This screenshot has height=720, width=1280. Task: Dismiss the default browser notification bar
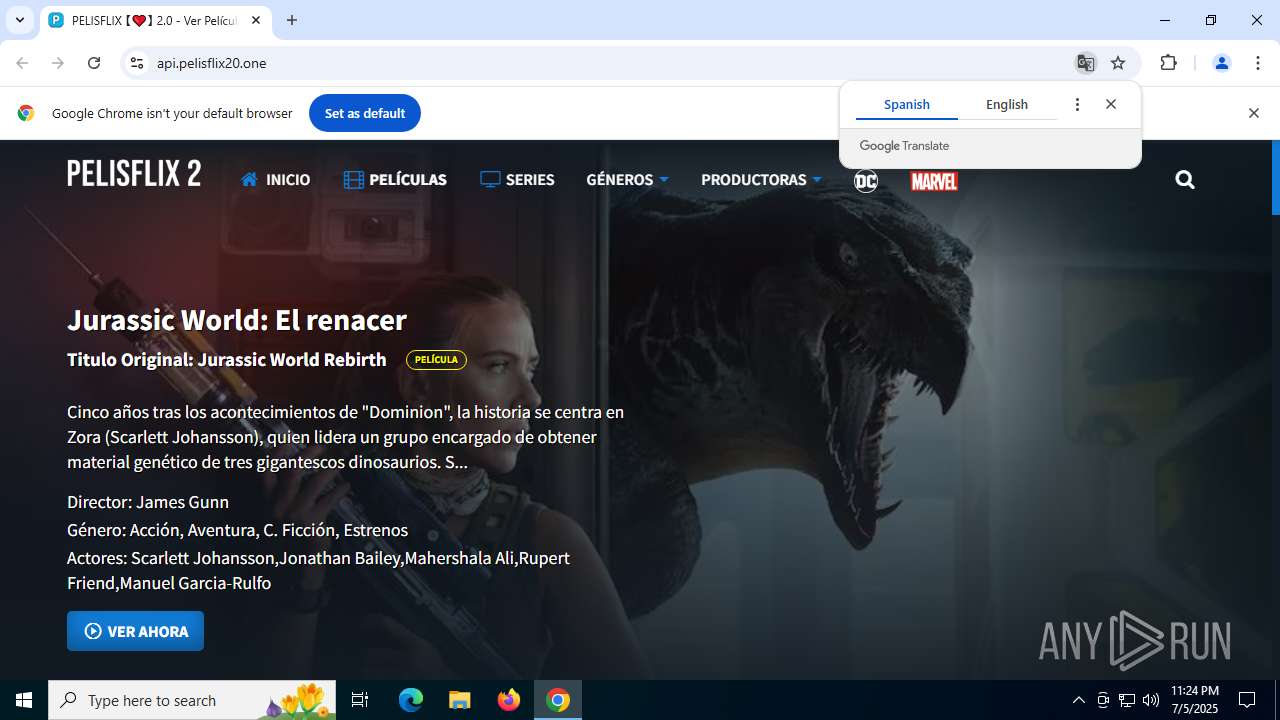coord(1253,113)
